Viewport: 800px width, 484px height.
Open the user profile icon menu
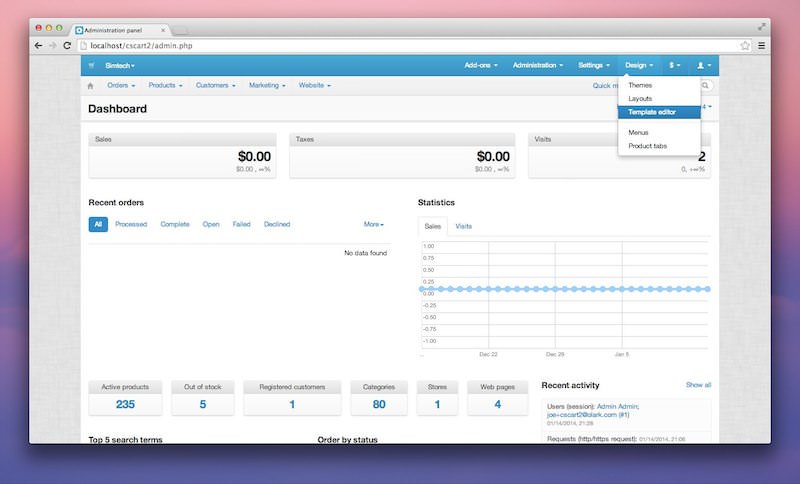coord(704,65)
